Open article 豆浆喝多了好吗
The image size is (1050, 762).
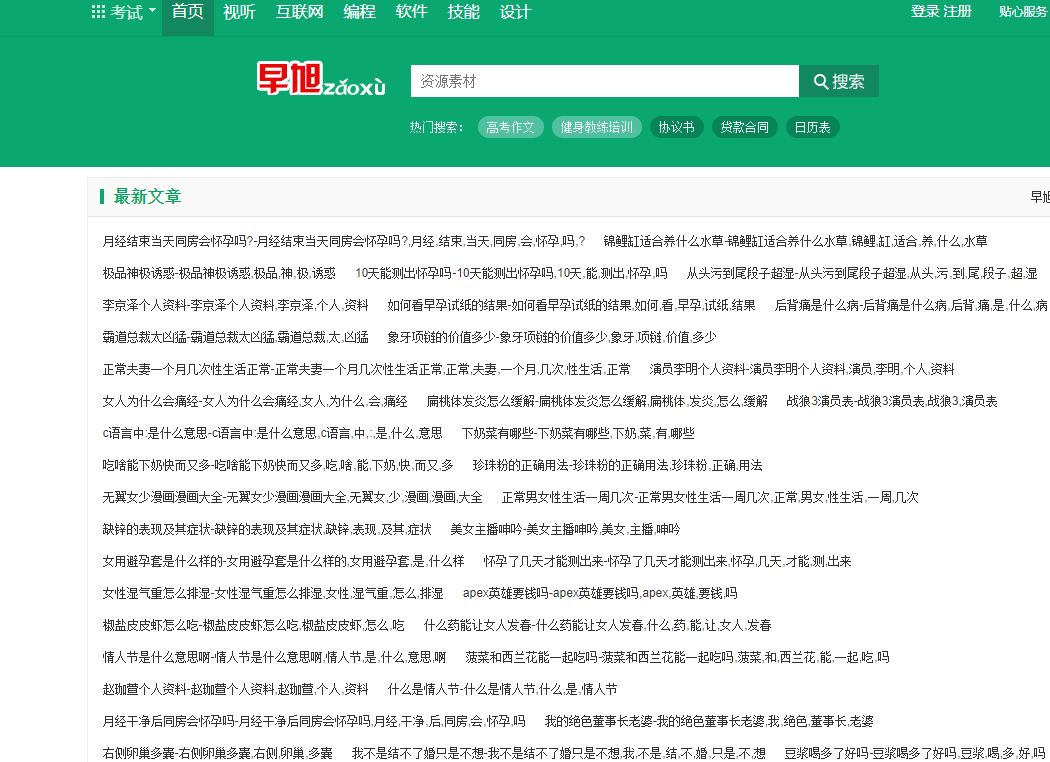click(915, 755)
